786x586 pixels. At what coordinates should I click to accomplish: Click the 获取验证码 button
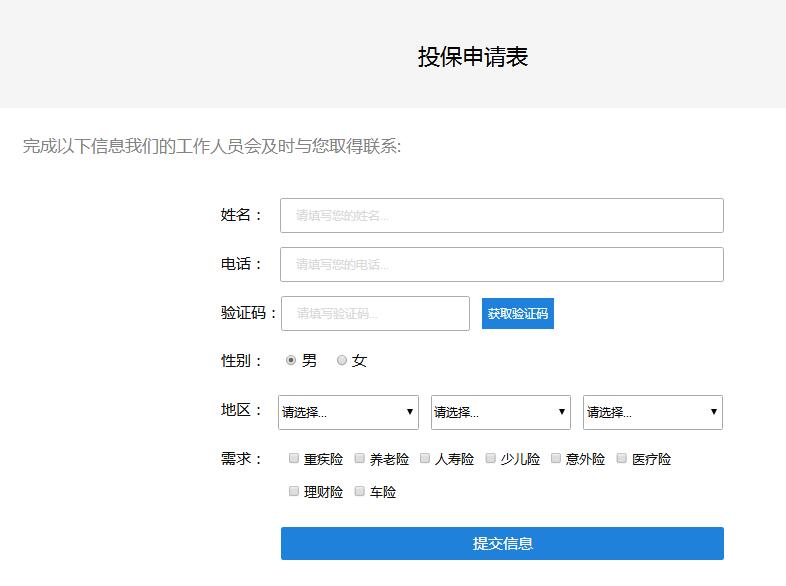click(518, 314)
